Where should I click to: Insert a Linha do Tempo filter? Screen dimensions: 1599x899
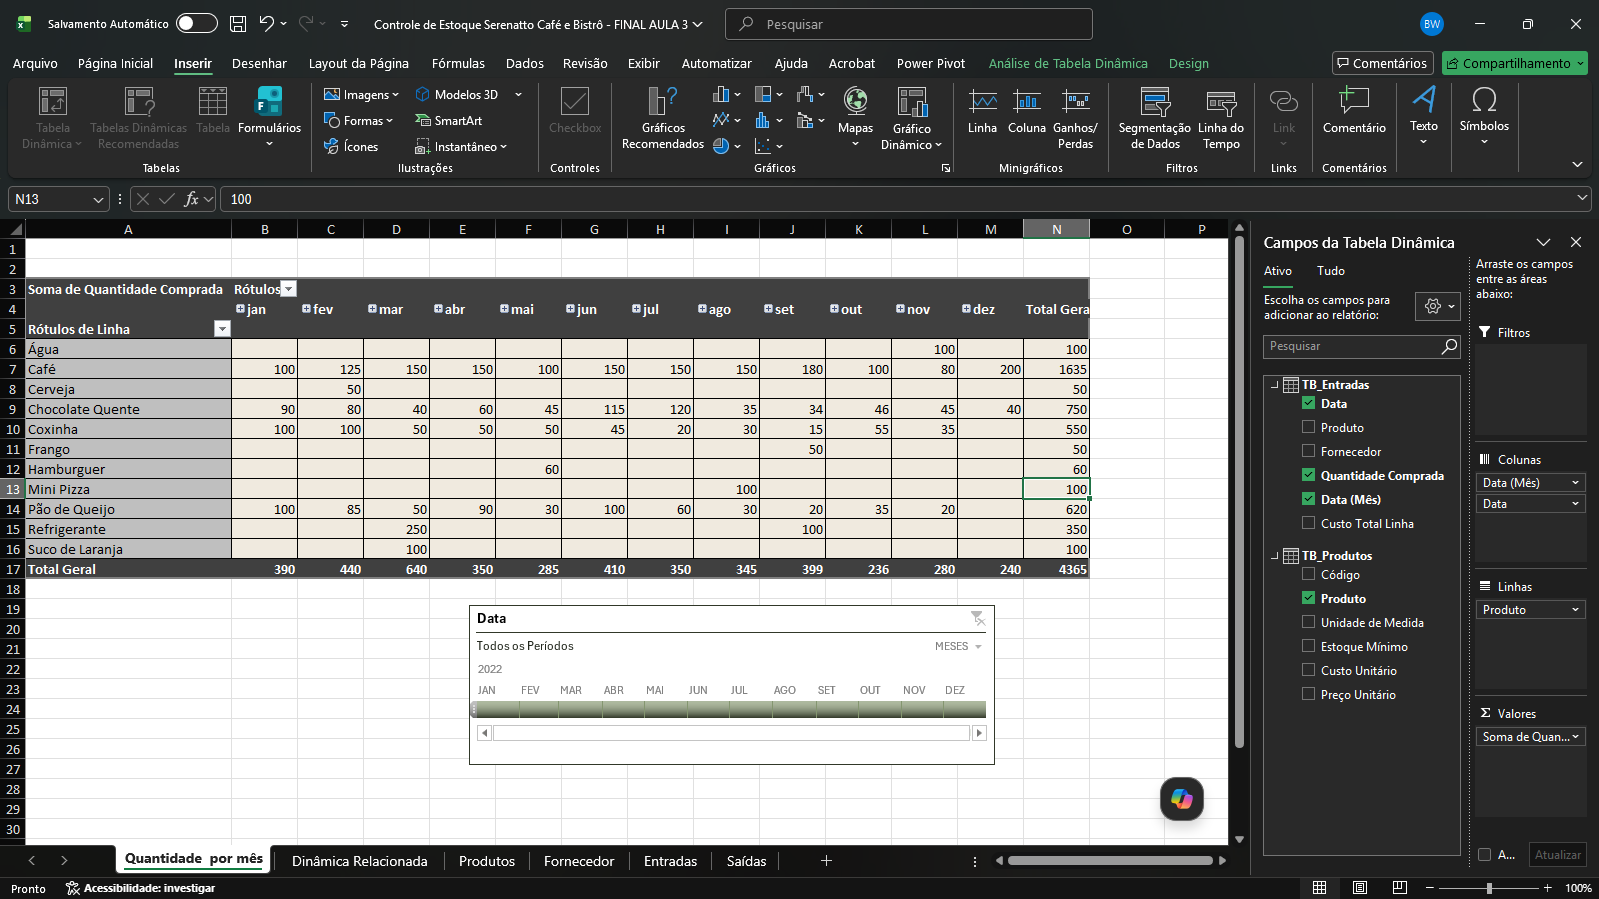[x=1221, y=118]
